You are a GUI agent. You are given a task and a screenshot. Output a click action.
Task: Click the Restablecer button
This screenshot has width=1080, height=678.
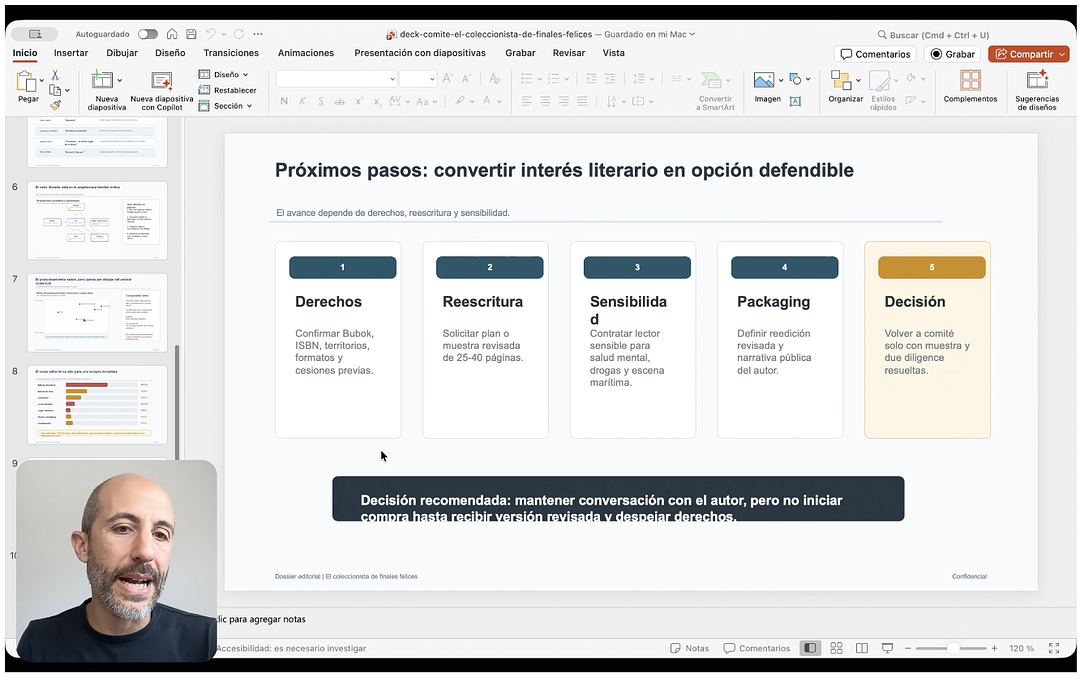[227, 90]
